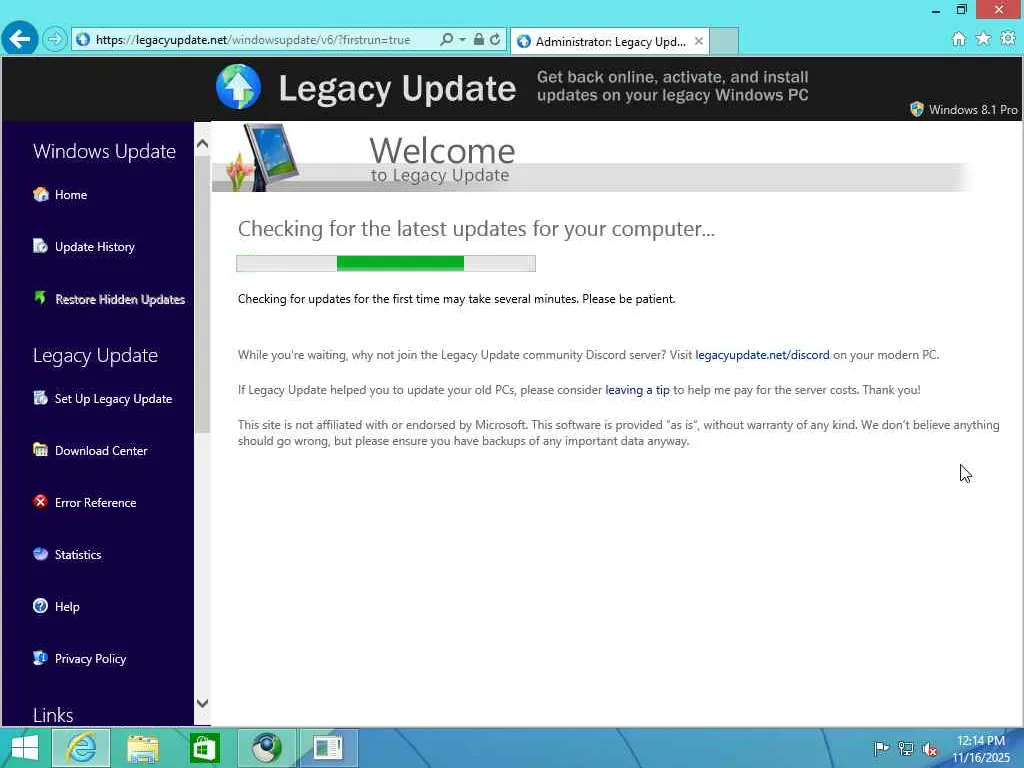This screenshot has width=1024, height=768.
Task: Click the Action Center flag tray icon
Action: tap(881, 748)
